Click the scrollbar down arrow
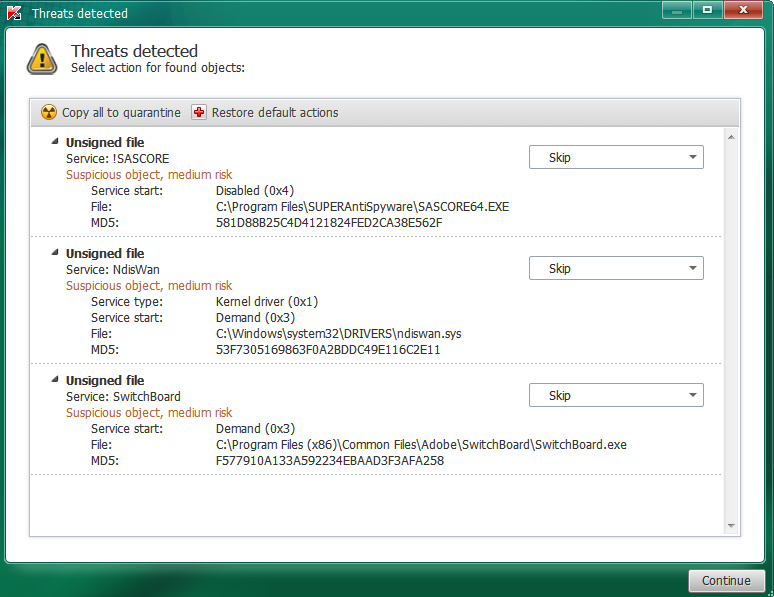The width and height of the screenshot is (774, 597). click(x=732, y=526)
